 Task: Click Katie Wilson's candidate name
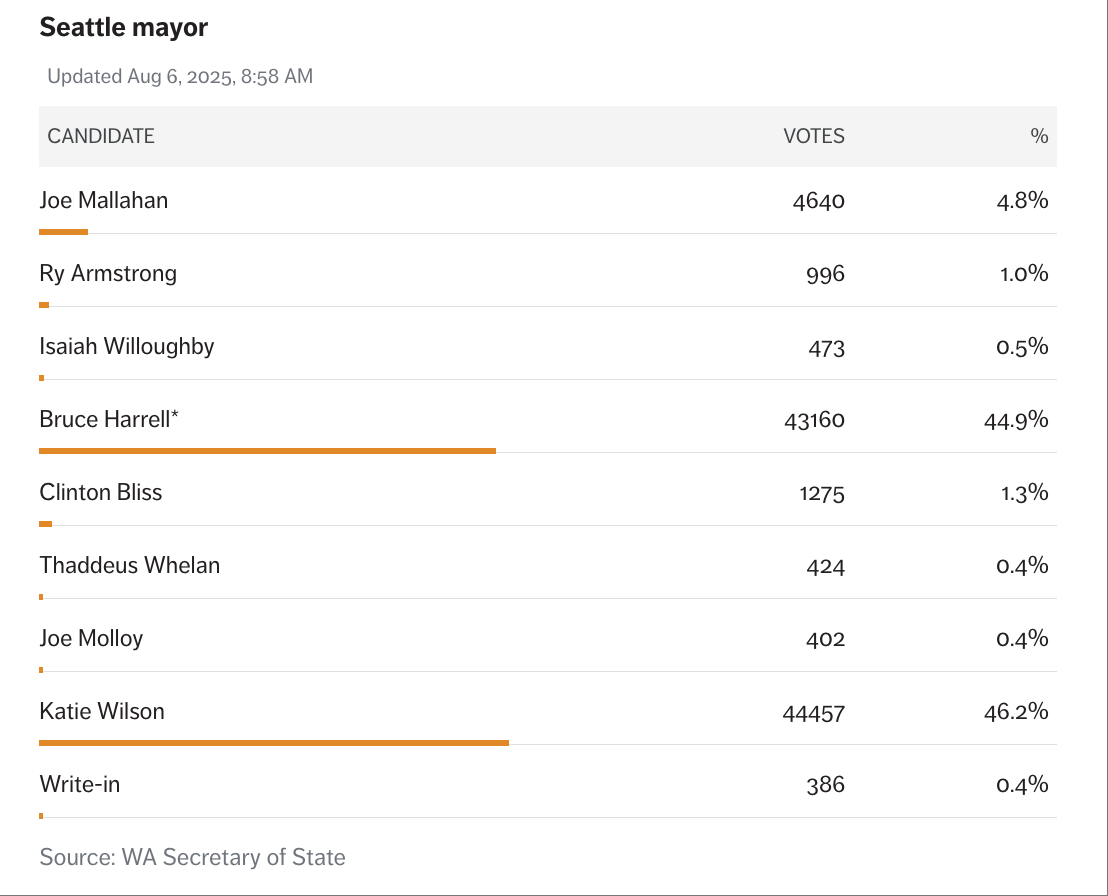pyautogui.click(x=102, y=711)
